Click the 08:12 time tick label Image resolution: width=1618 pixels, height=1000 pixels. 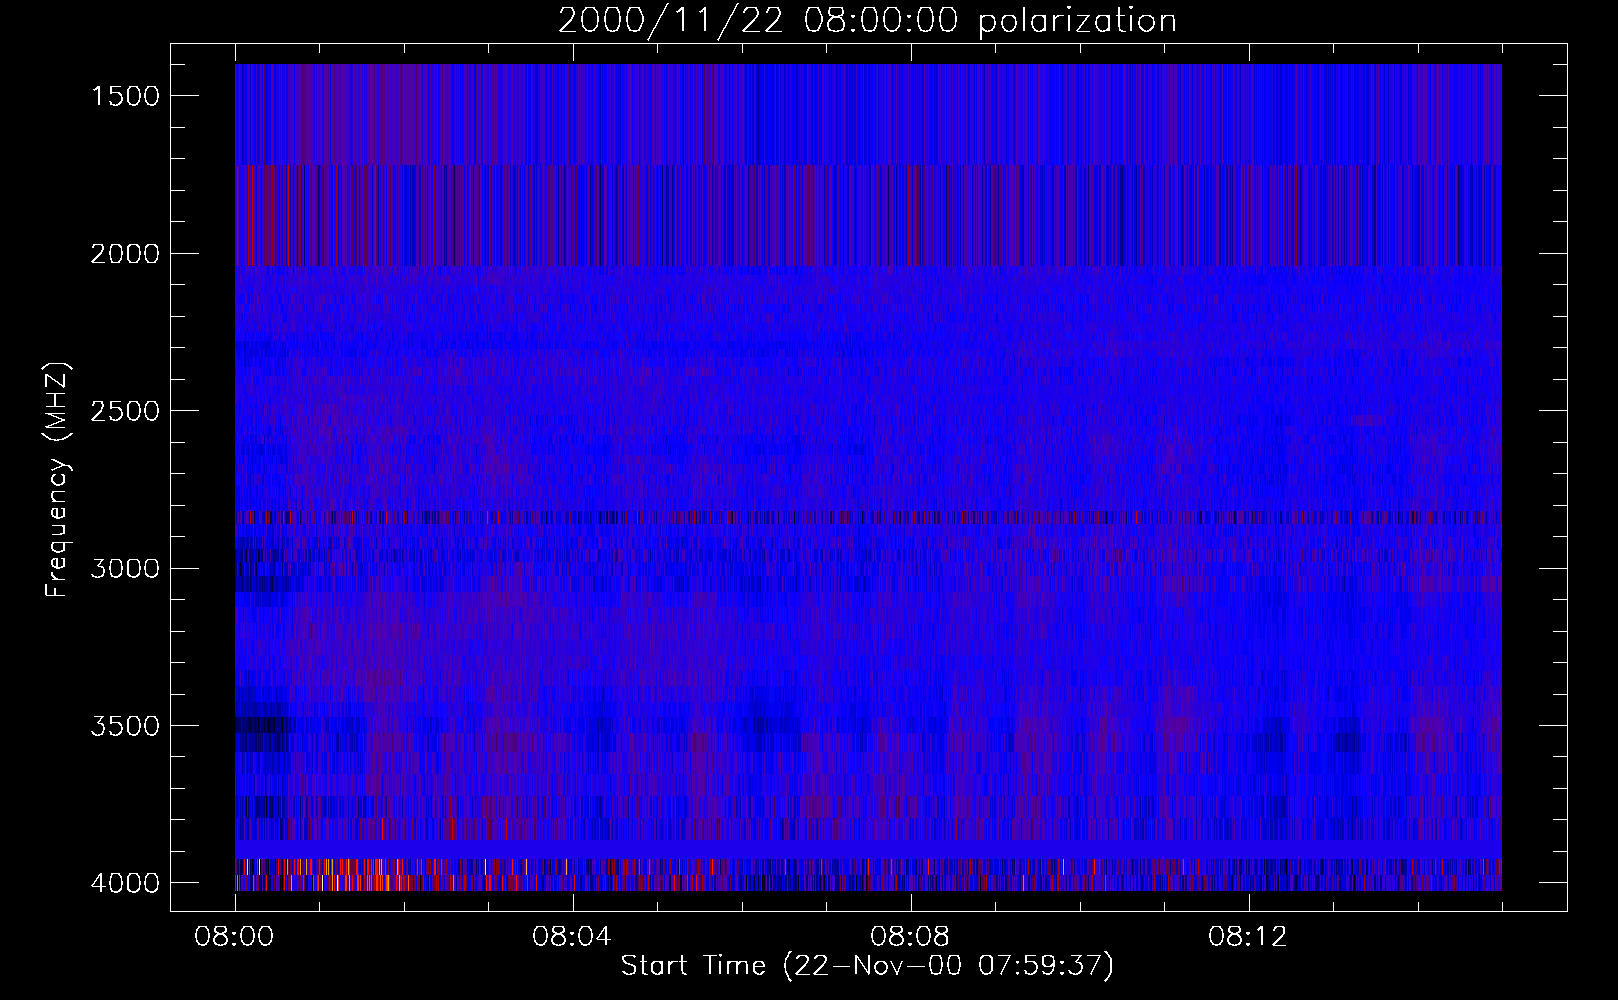(1248, 937)
